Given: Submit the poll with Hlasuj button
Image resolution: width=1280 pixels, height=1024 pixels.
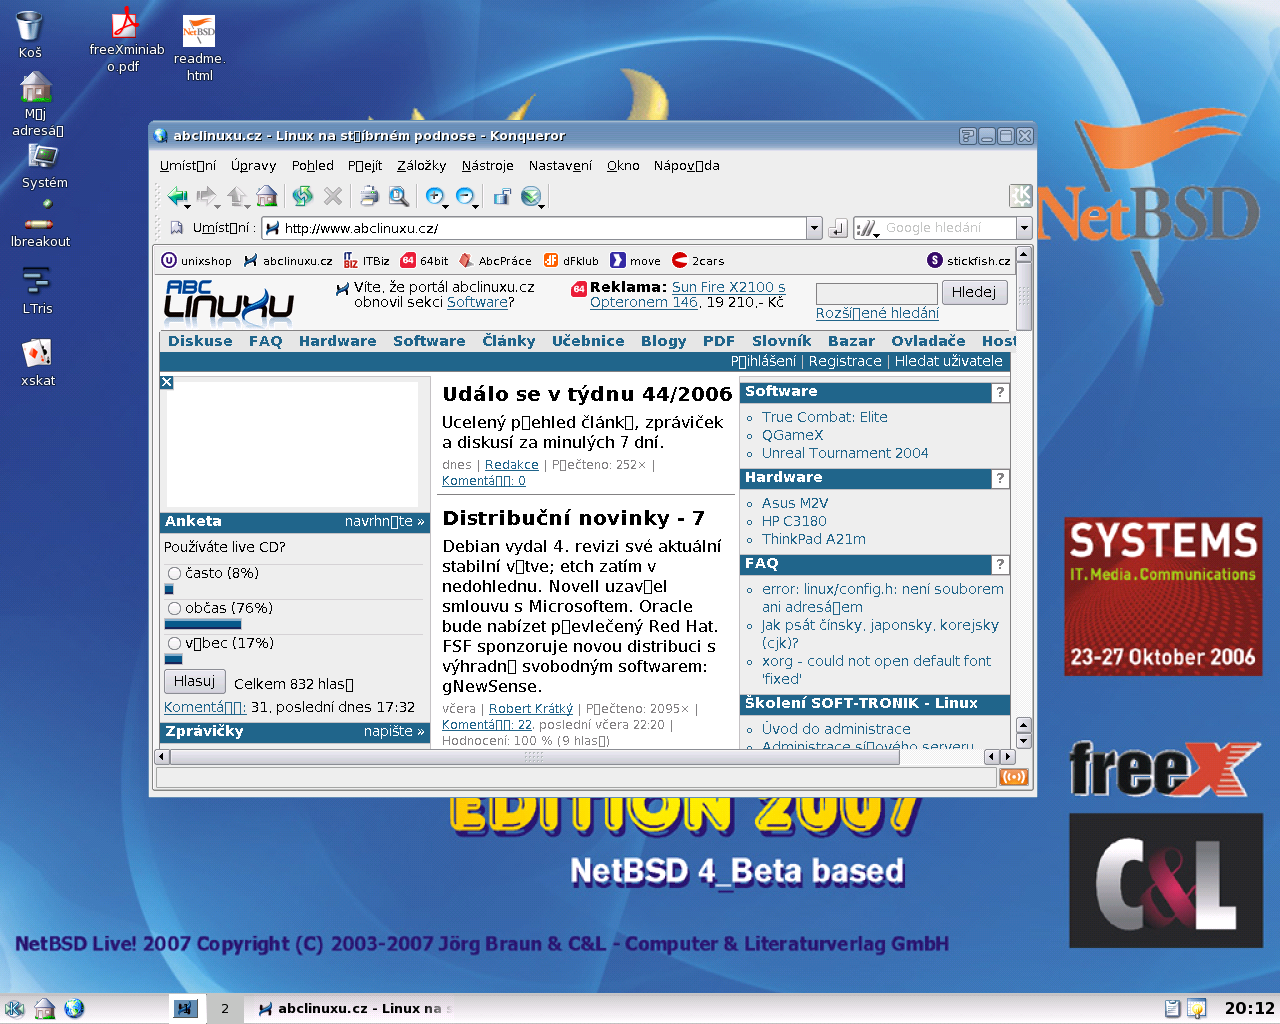Looking at the screenshot, I should point(194,681).
